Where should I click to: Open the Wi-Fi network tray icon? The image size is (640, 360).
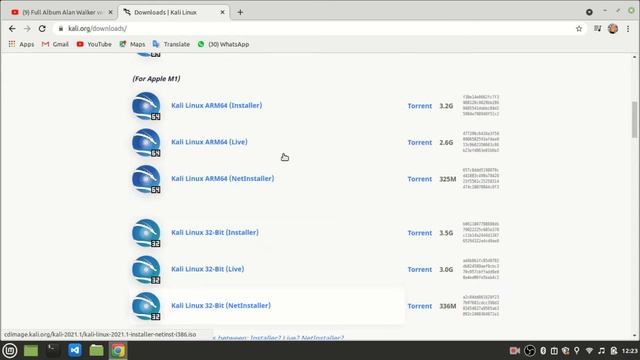(589, 351)
